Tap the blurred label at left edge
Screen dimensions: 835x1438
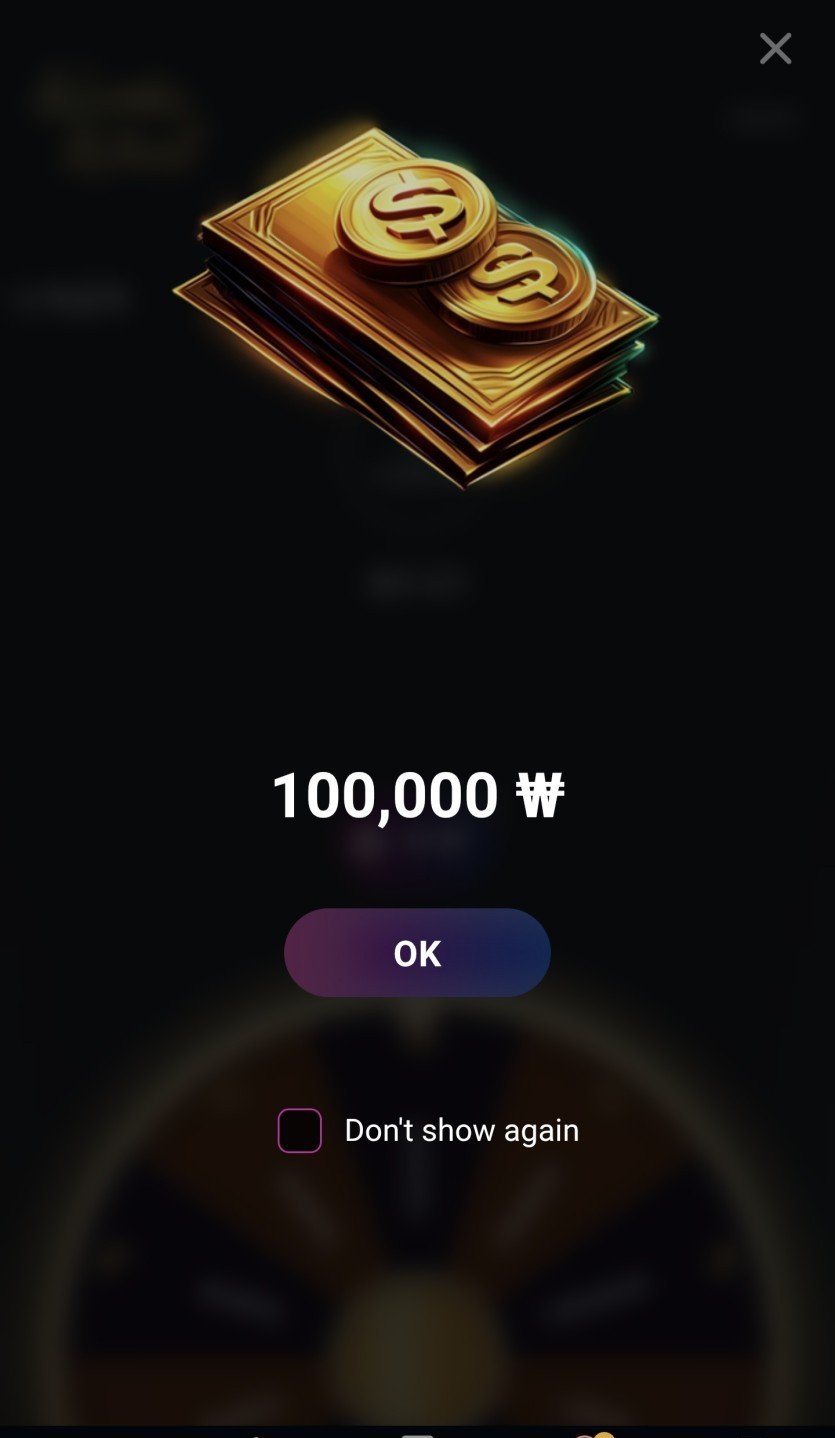(70, 297)
